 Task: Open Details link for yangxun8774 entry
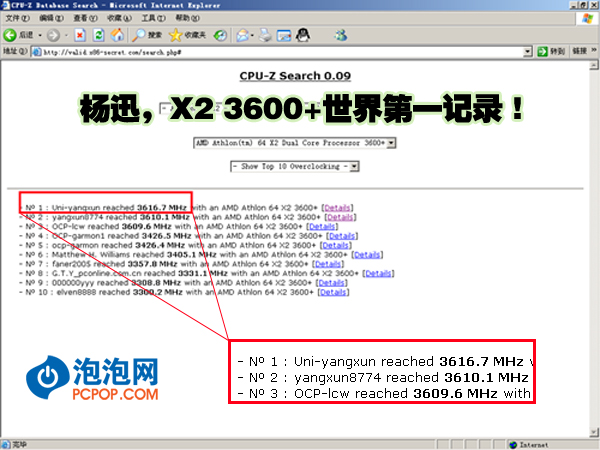click(x=340, y=217)
